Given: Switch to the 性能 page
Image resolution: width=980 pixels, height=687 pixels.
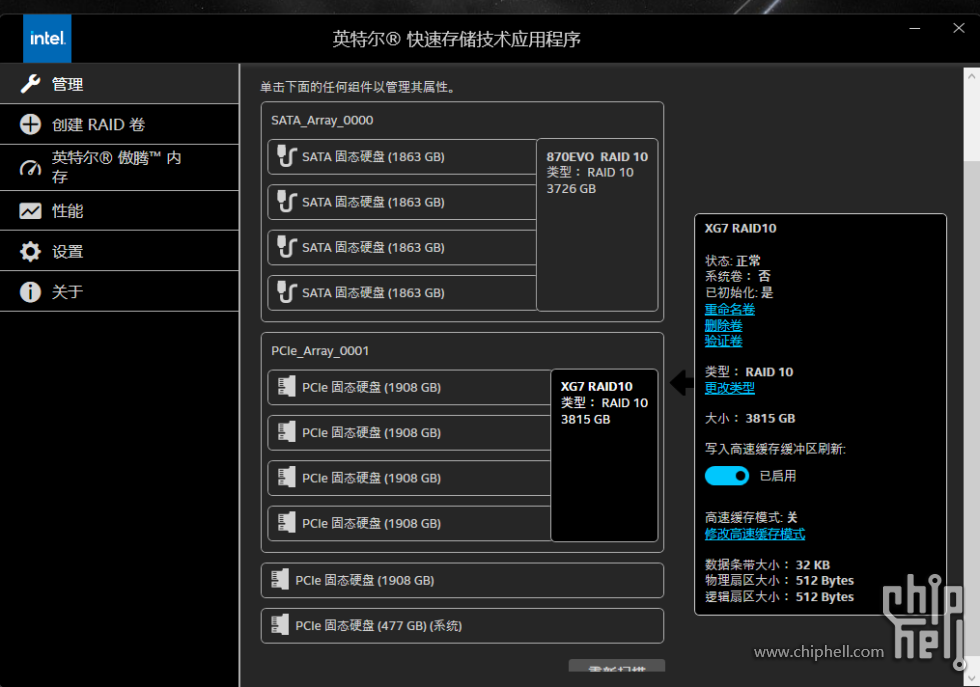Looking at the screenshot, I should (x=119, y=211).
